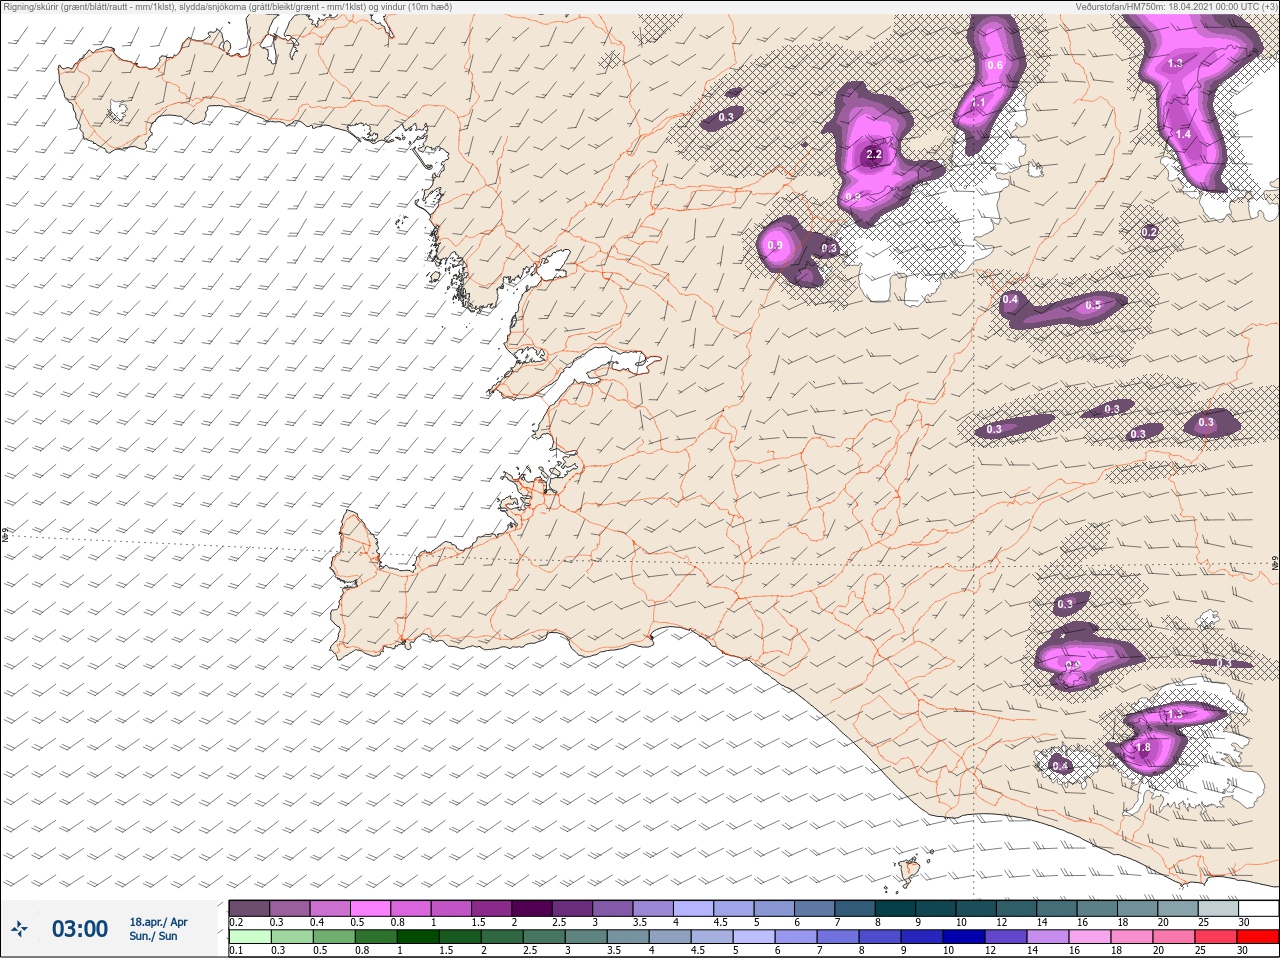
Task: Click the 03:00 forecast time display
Action: (80, 930)
